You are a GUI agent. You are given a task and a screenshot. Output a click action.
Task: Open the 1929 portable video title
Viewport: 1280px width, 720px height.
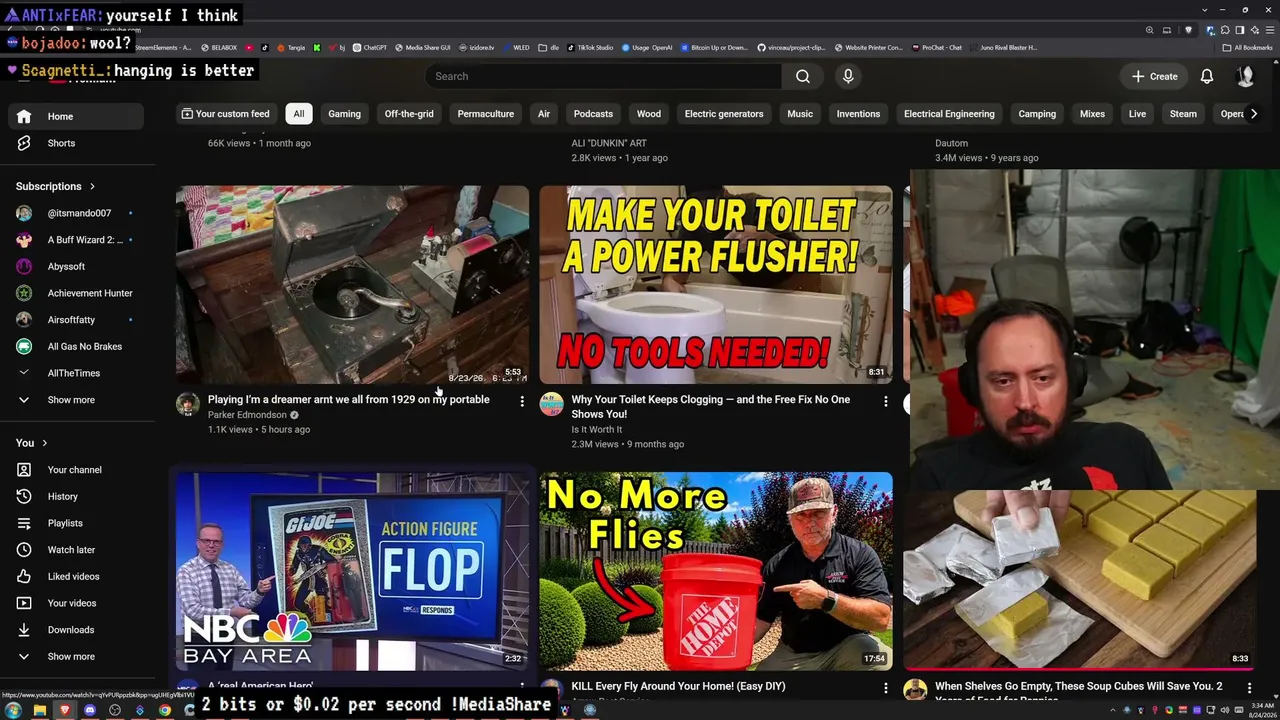(349, 400)
